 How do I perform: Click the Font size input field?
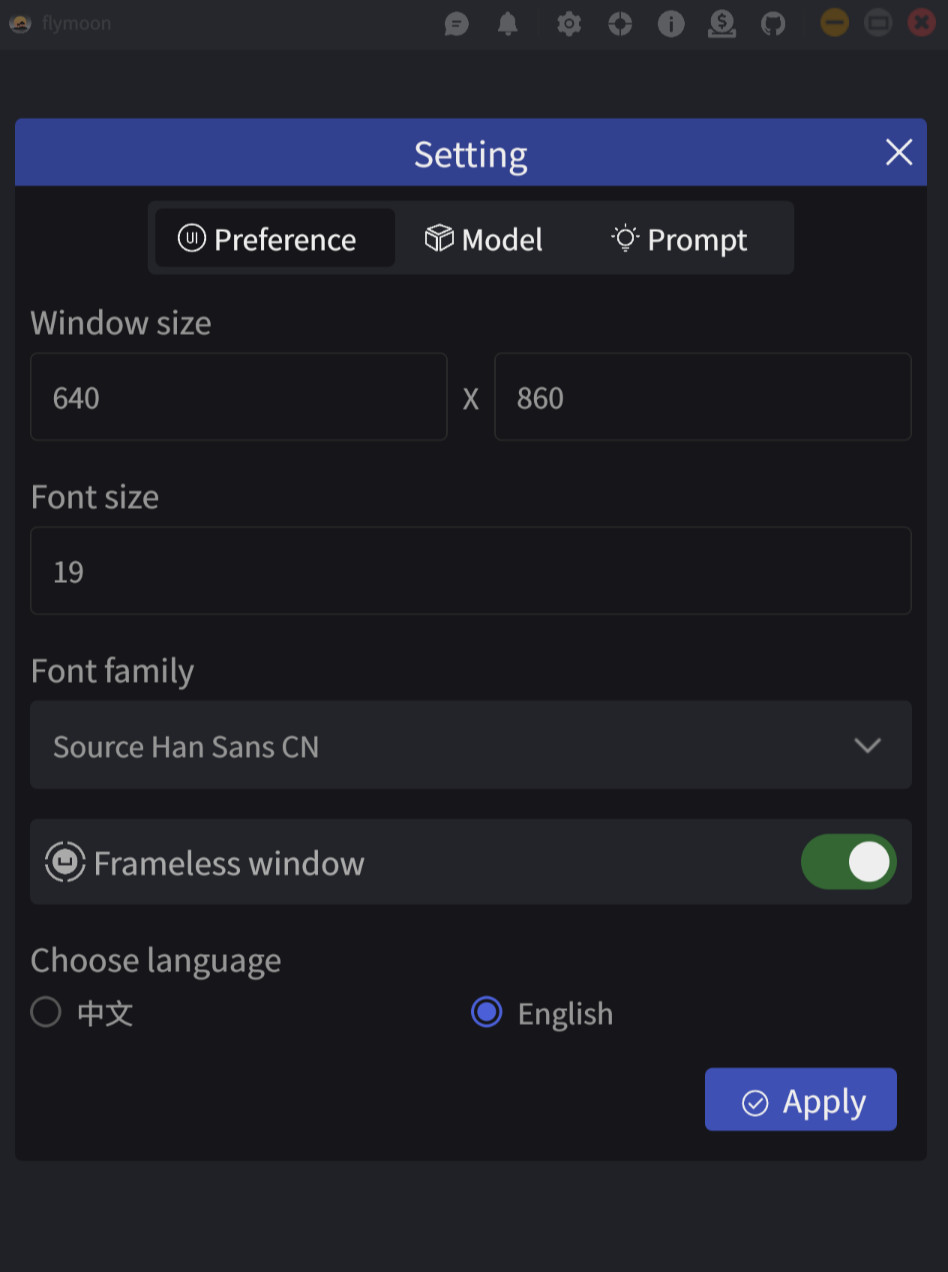(470, 571)
